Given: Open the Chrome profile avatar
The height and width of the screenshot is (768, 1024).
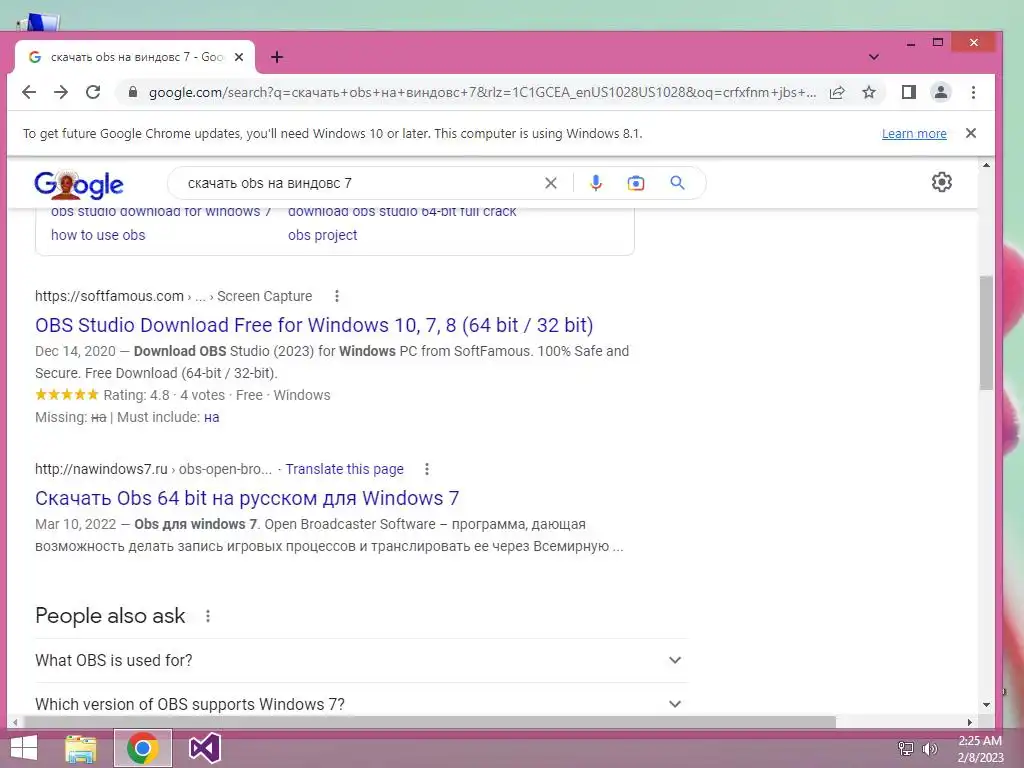Looking at the screenshot, I should coord(940,92).
